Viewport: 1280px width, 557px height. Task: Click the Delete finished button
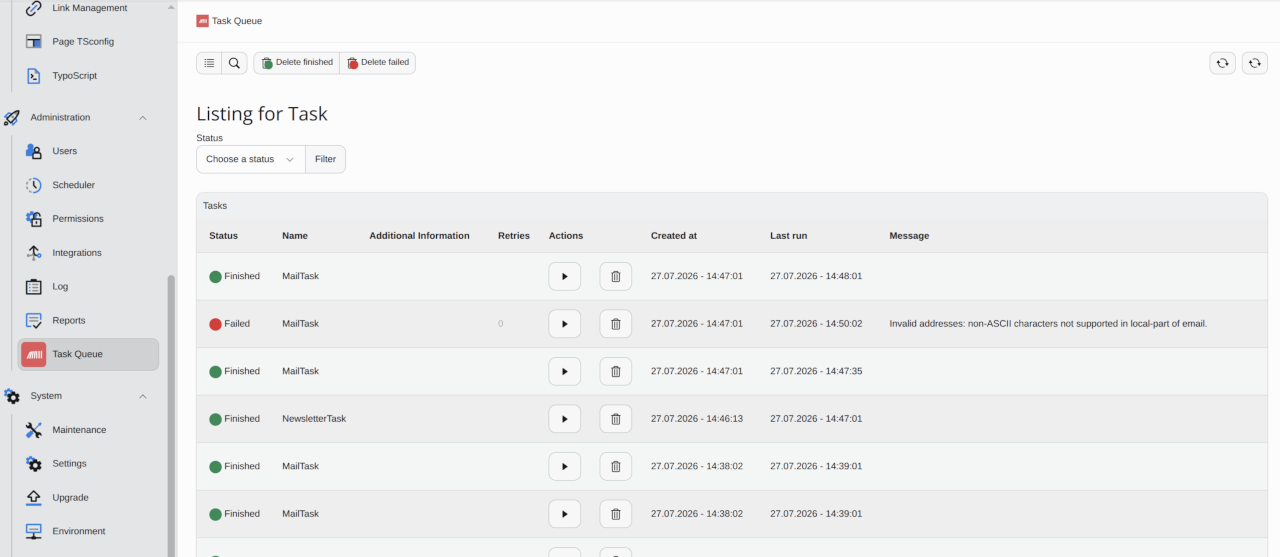click(296, 63)
